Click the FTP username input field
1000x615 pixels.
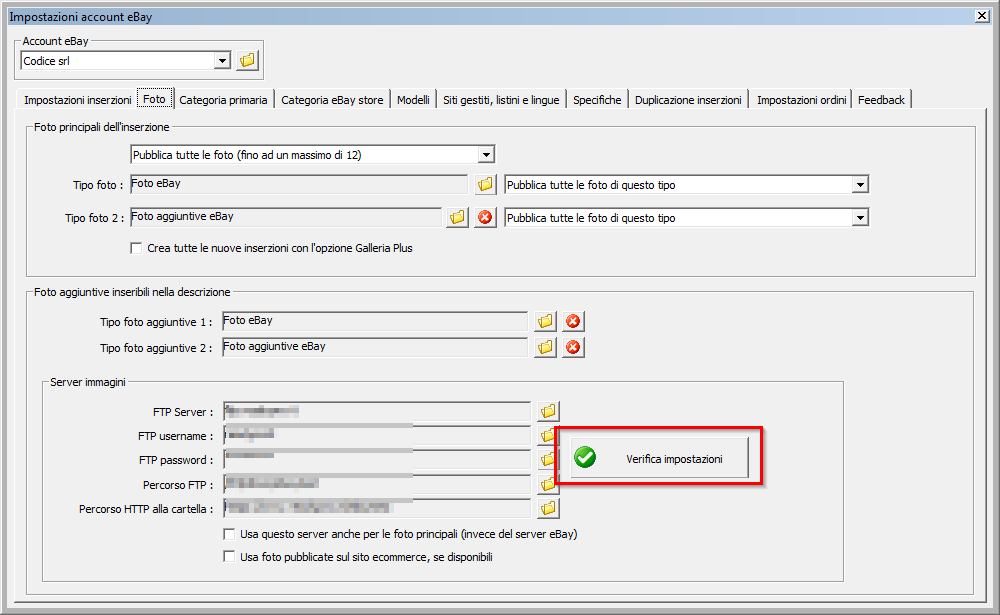[377, 436]
